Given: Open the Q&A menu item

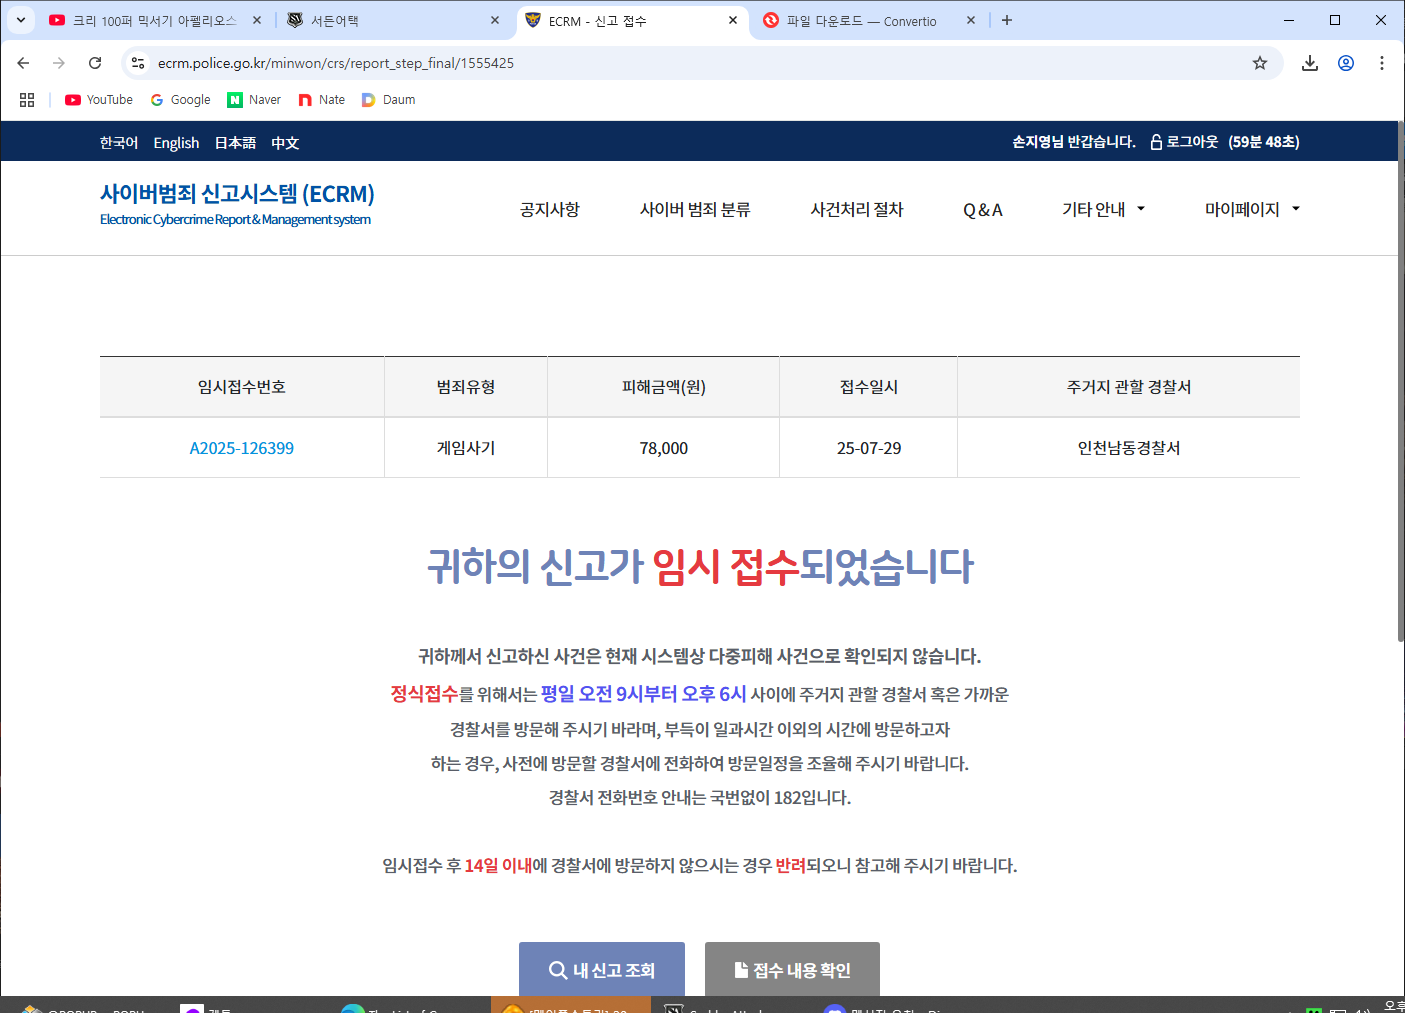Looking at the screenshot, I should tap(982, 210).
